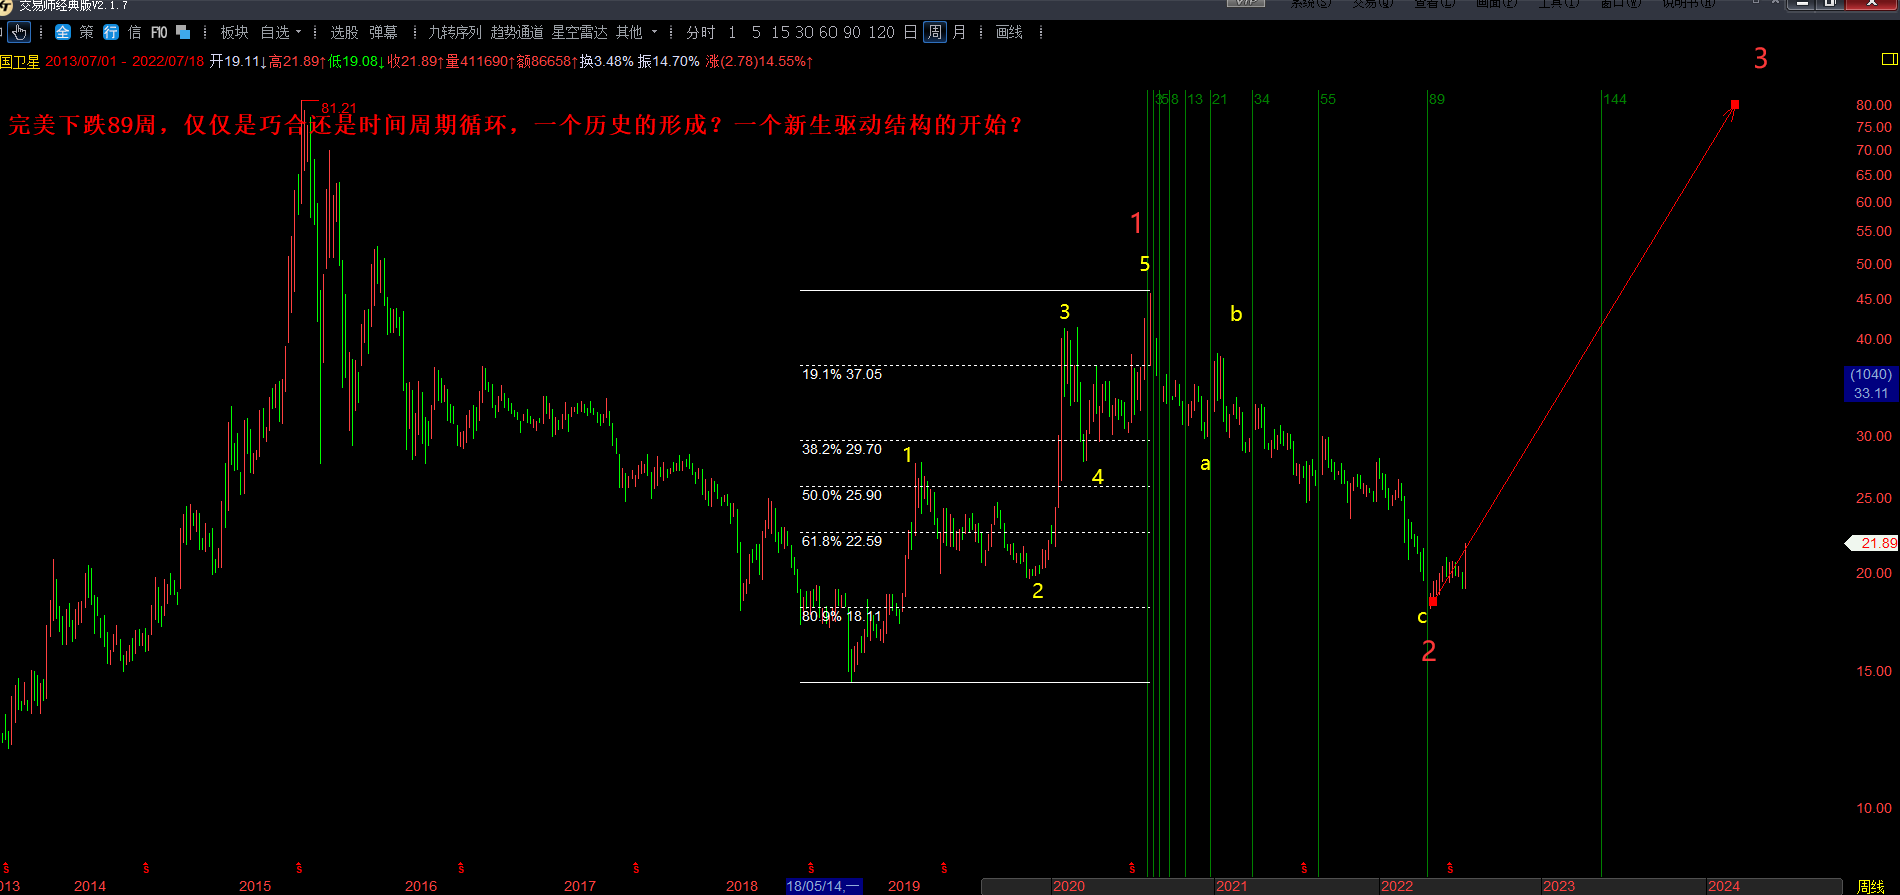
Task: Select the yellow wave label b
Action: coord(1236,314)
